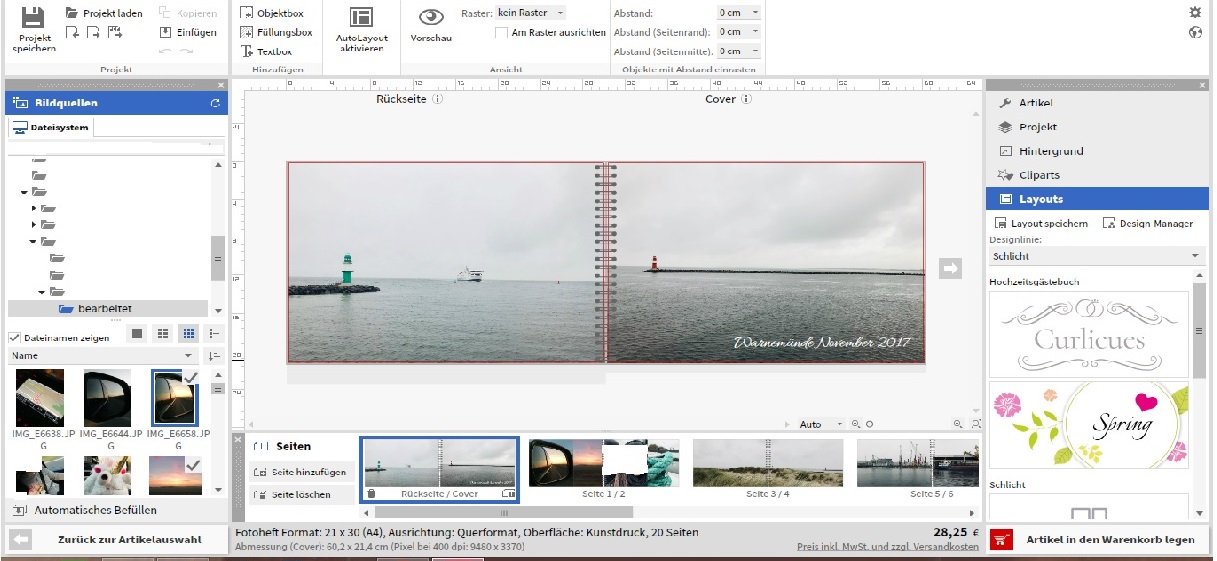The width and height of the screenshot is (1217, 561).
Task: Switch to small grid view icon
Action: tap(189, 333)
